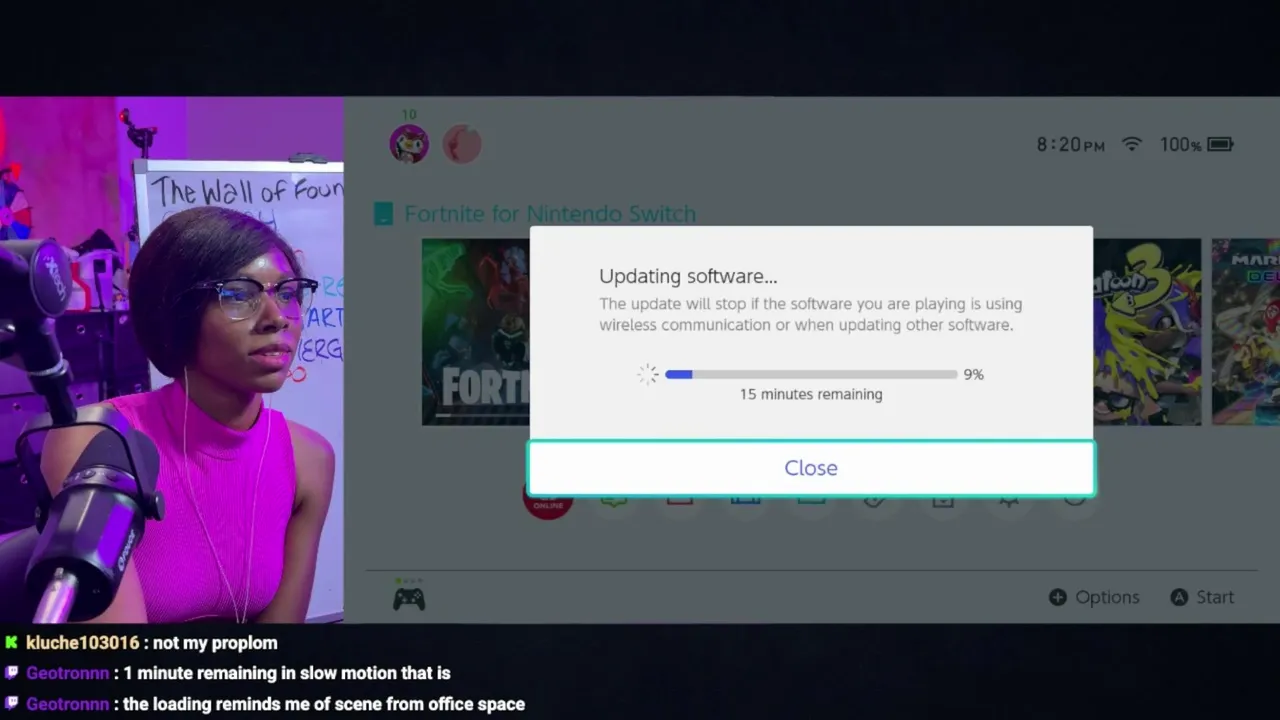Viewport: 1280px width, 720px height.
Task: Click kluche103016 username in chat
Action: (x=83, y=643)
